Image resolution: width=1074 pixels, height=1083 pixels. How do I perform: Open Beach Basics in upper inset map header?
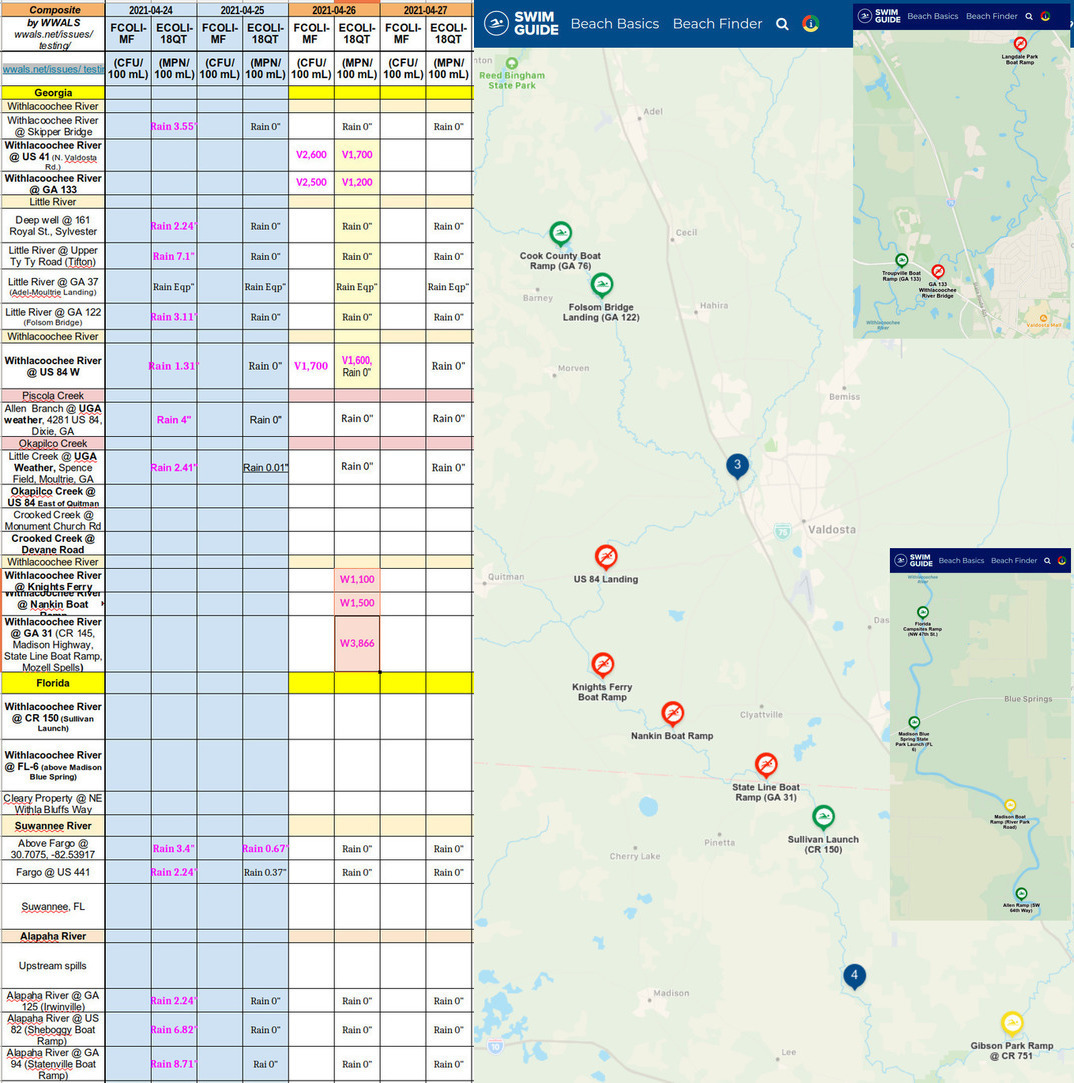932,16
